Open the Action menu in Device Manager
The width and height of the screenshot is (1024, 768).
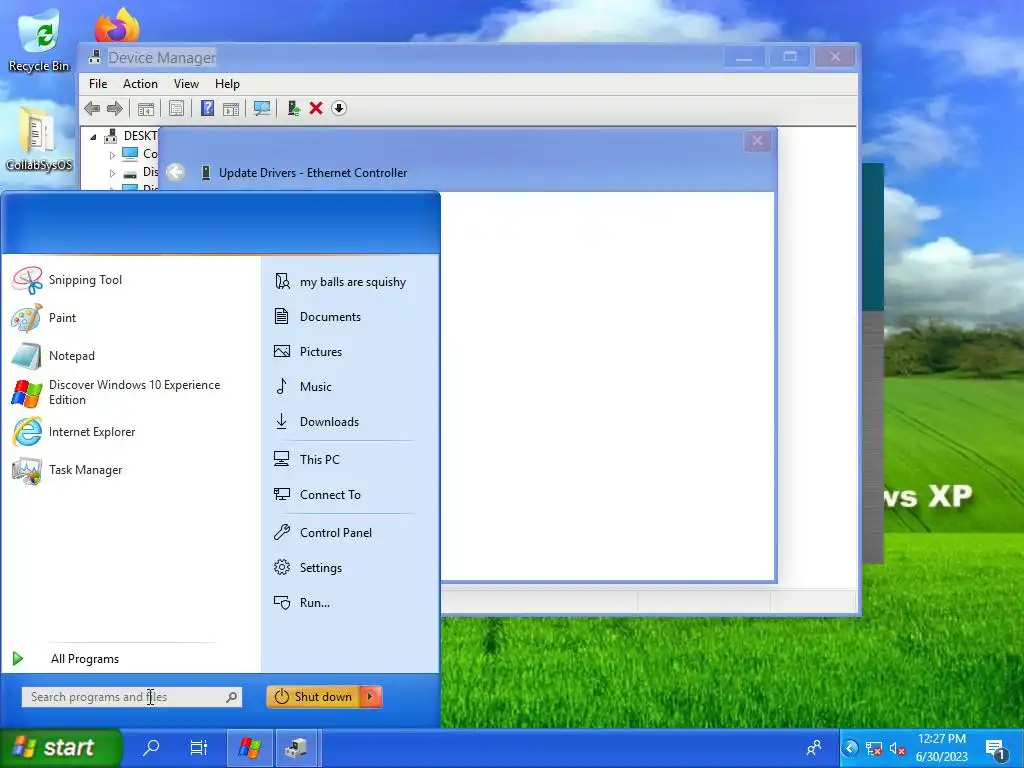coord(140,84)
